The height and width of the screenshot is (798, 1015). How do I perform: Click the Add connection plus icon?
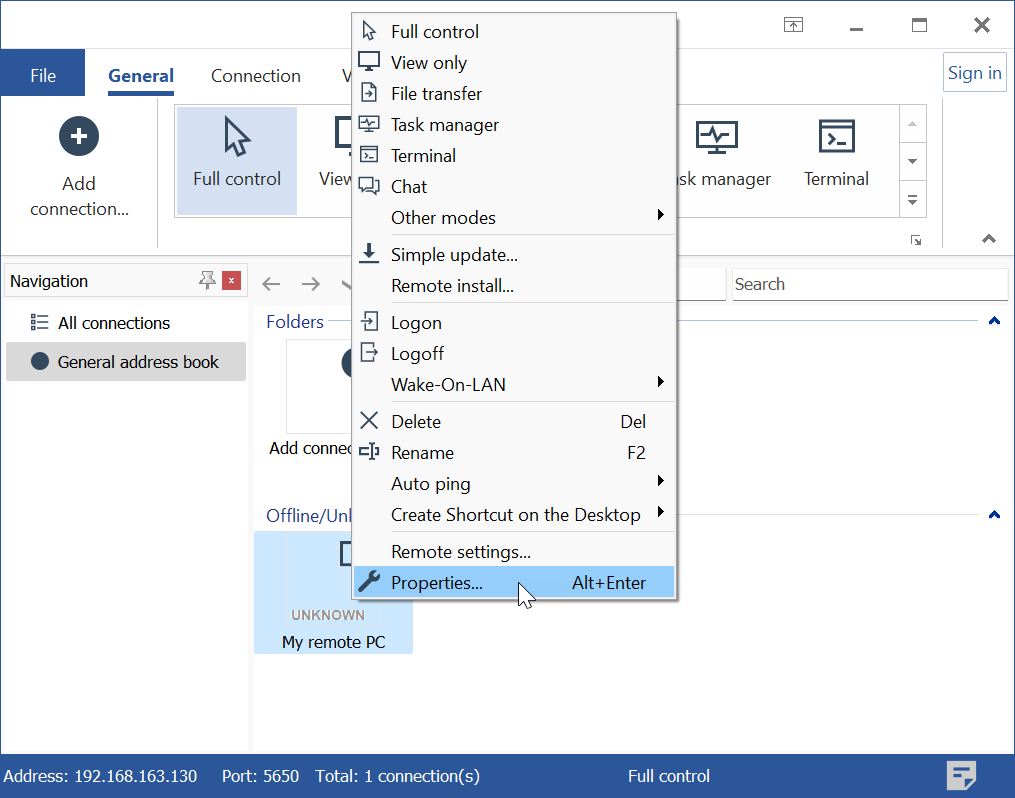(79, 137)
